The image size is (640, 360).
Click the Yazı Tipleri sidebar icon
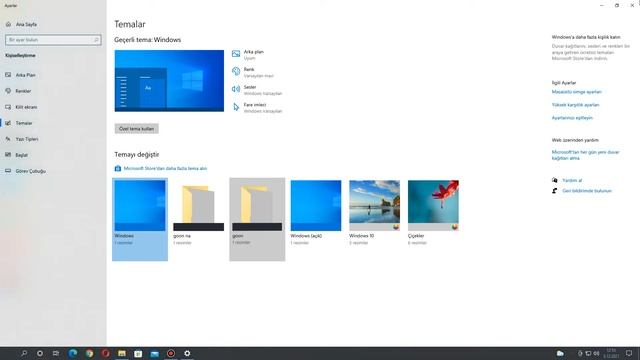tap(8, 139)
